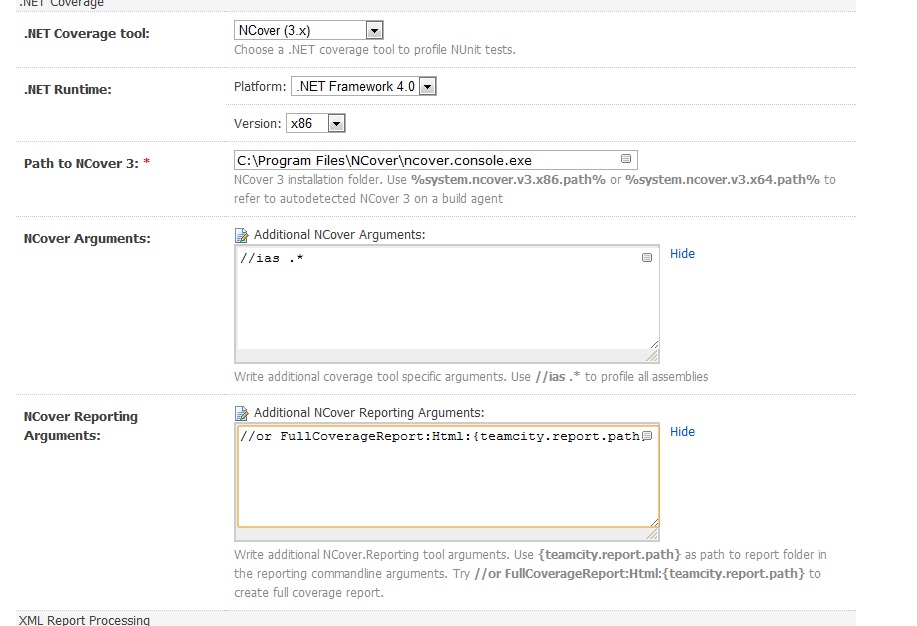Screen dimensions: 917x626
Task: Click the 'Platform:' label
Action: tap(260, 87)
